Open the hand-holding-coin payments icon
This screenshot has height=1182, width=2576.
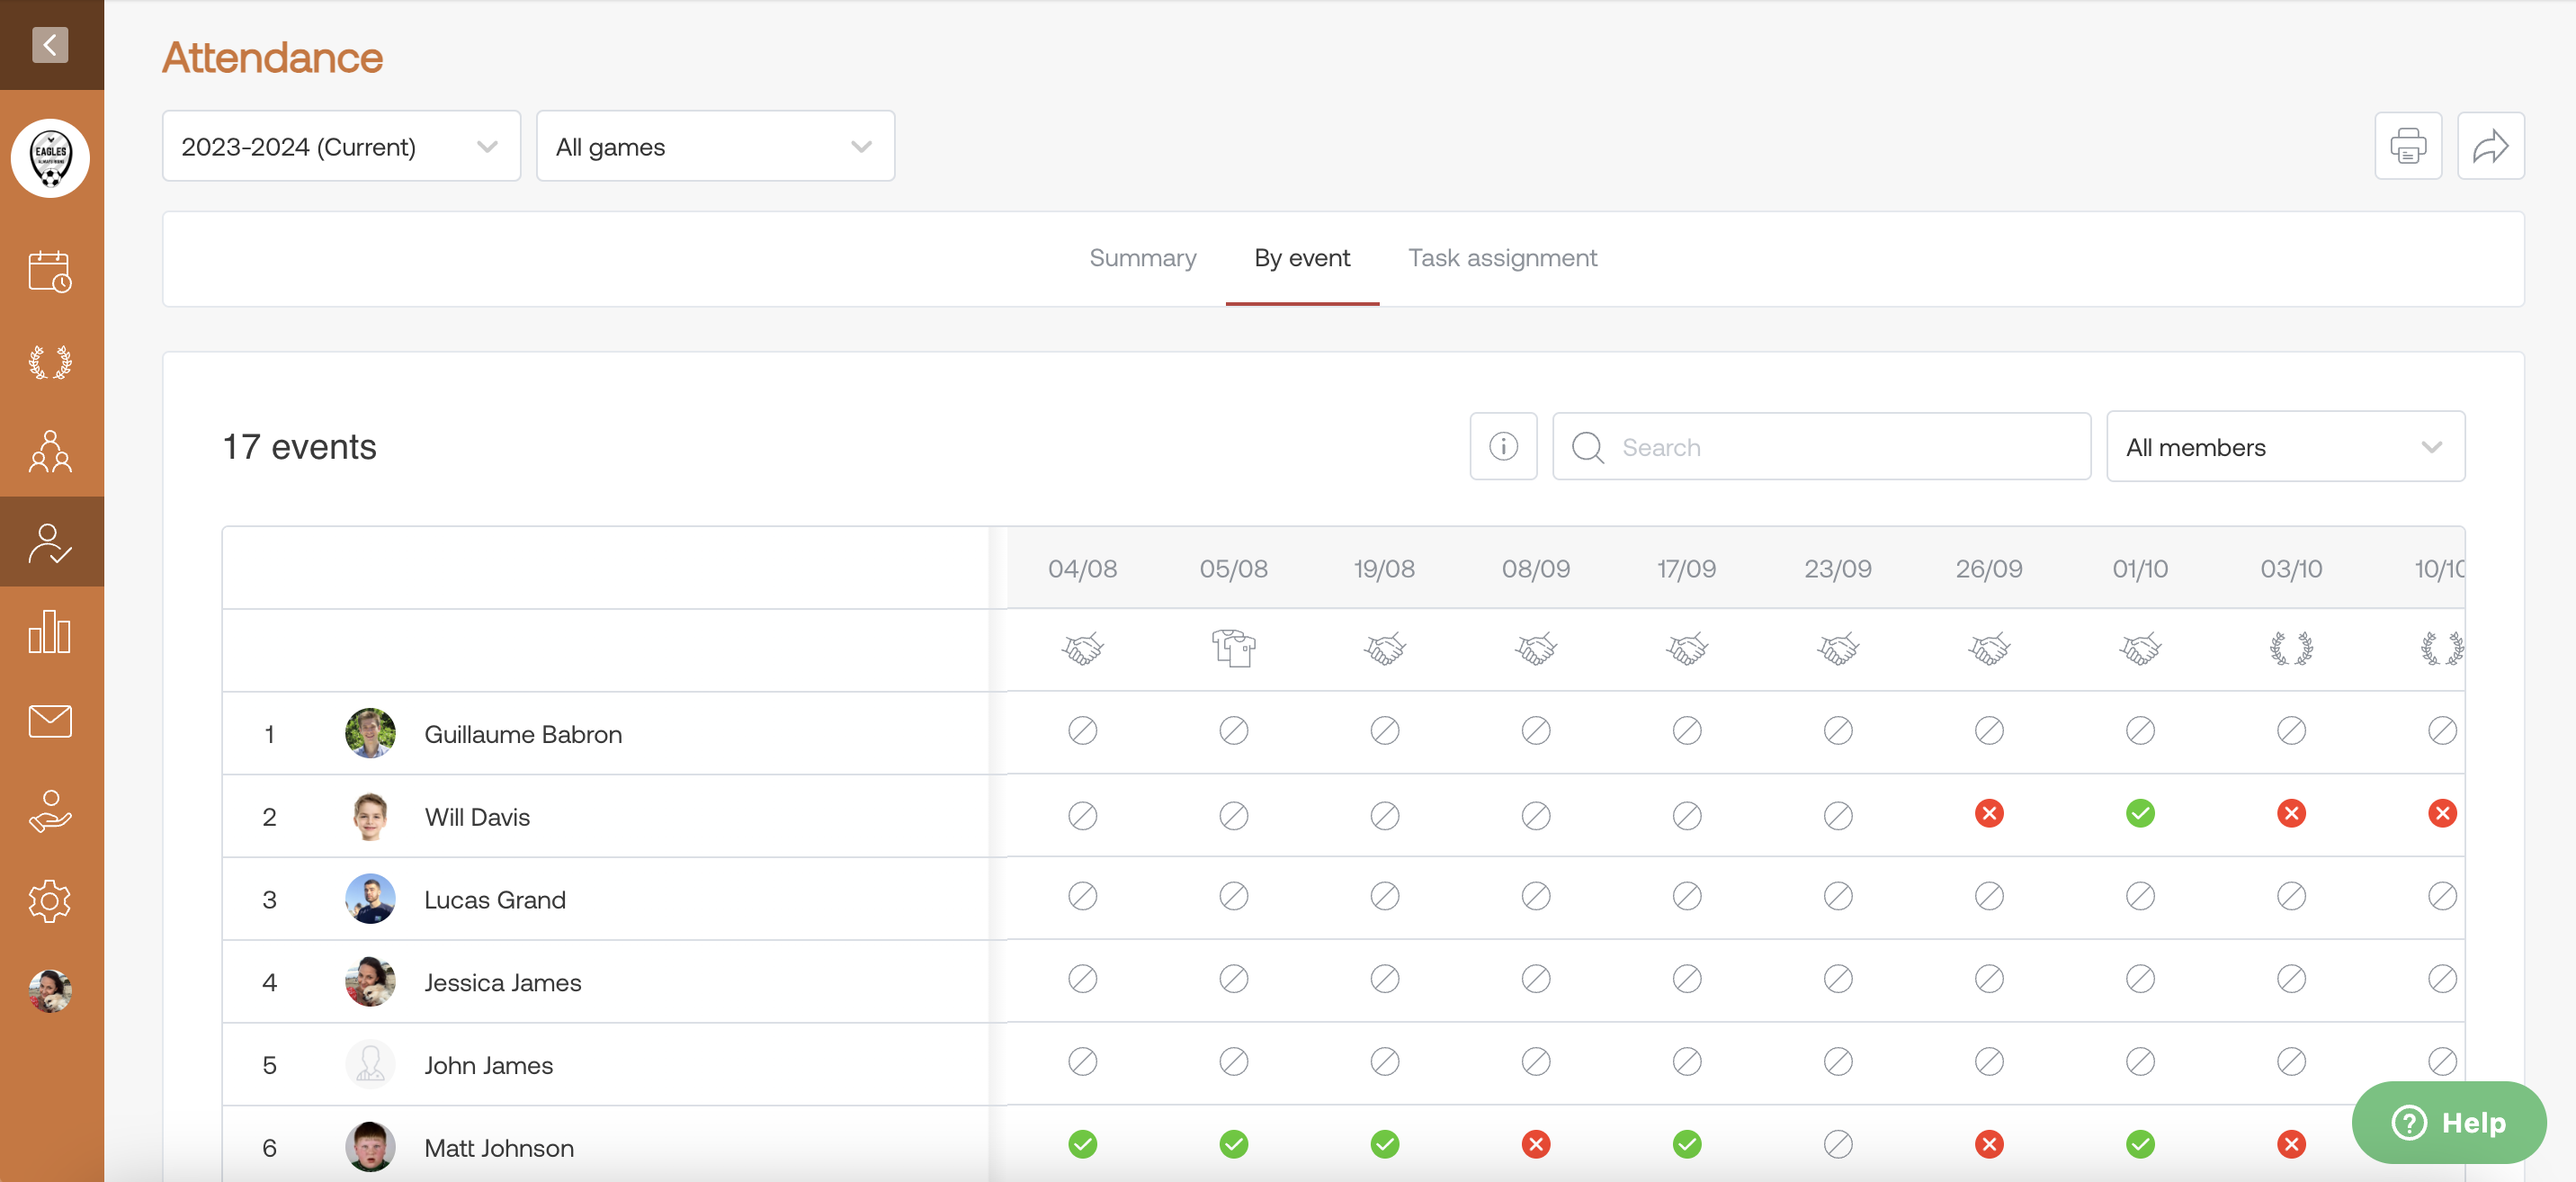(x=50, y=811)
